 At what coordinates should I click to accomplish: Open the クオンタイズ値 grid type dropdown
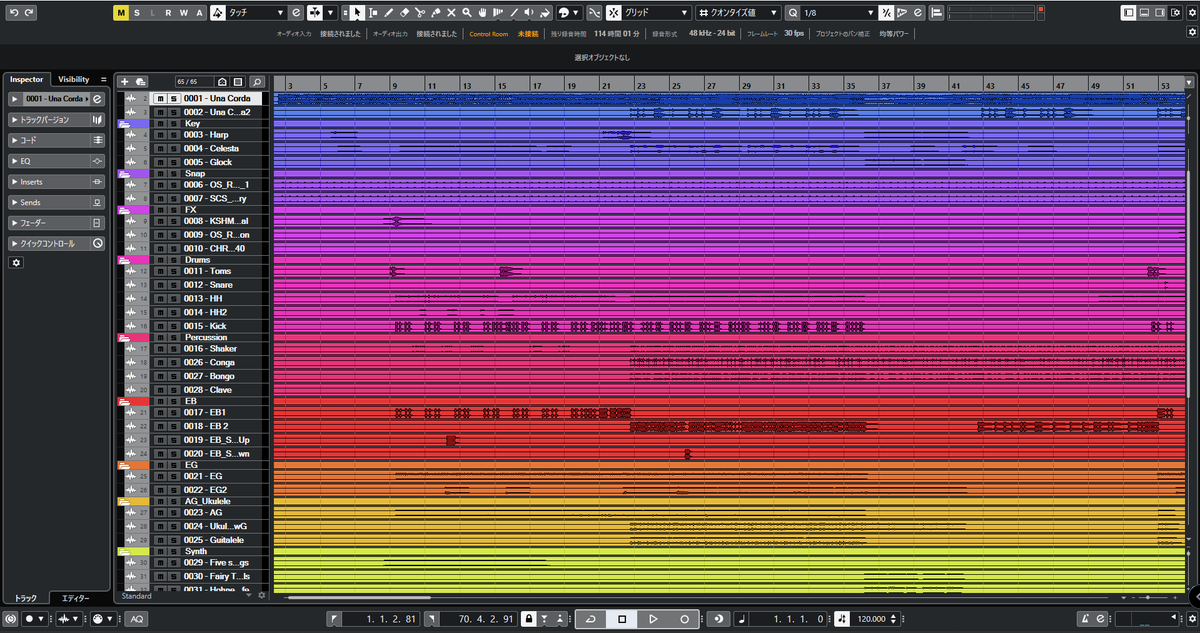pos(738,13)
